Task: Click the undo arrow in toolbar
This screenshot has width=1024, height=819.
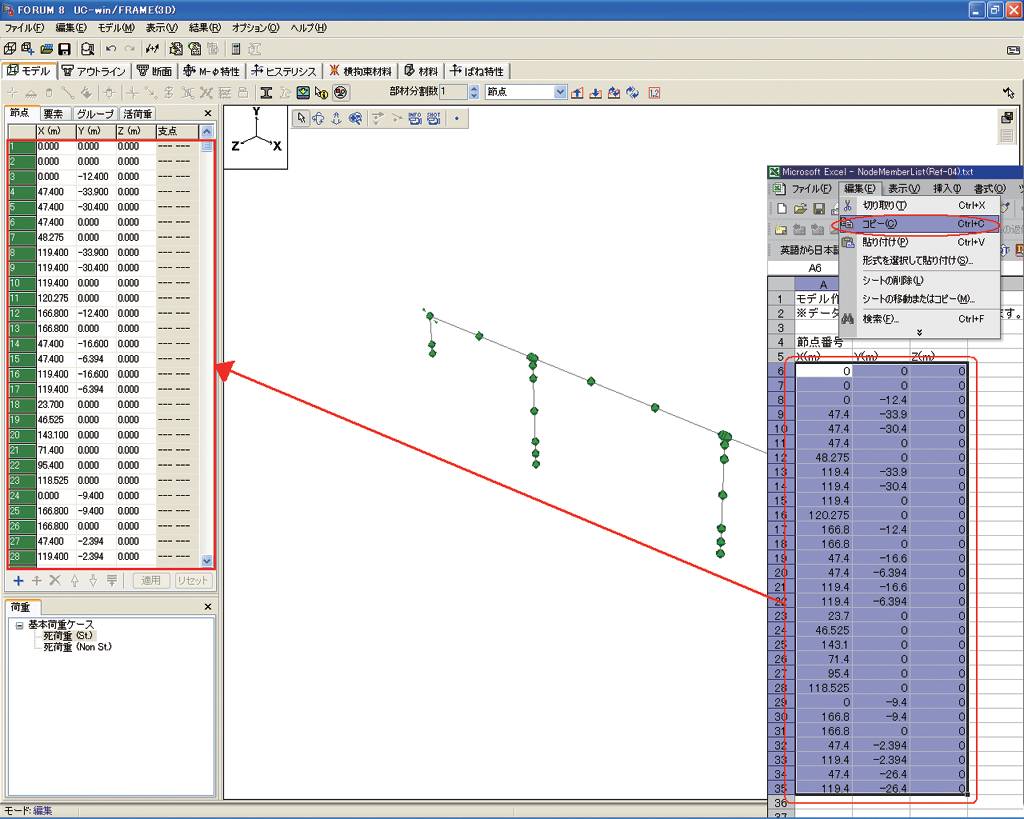Action: click(x=110, y=48)
